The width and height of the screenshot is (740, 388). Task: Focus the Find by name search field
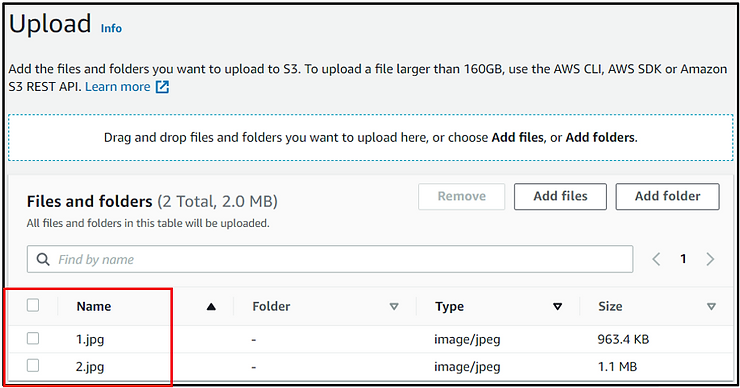click(x=330, y=259)
